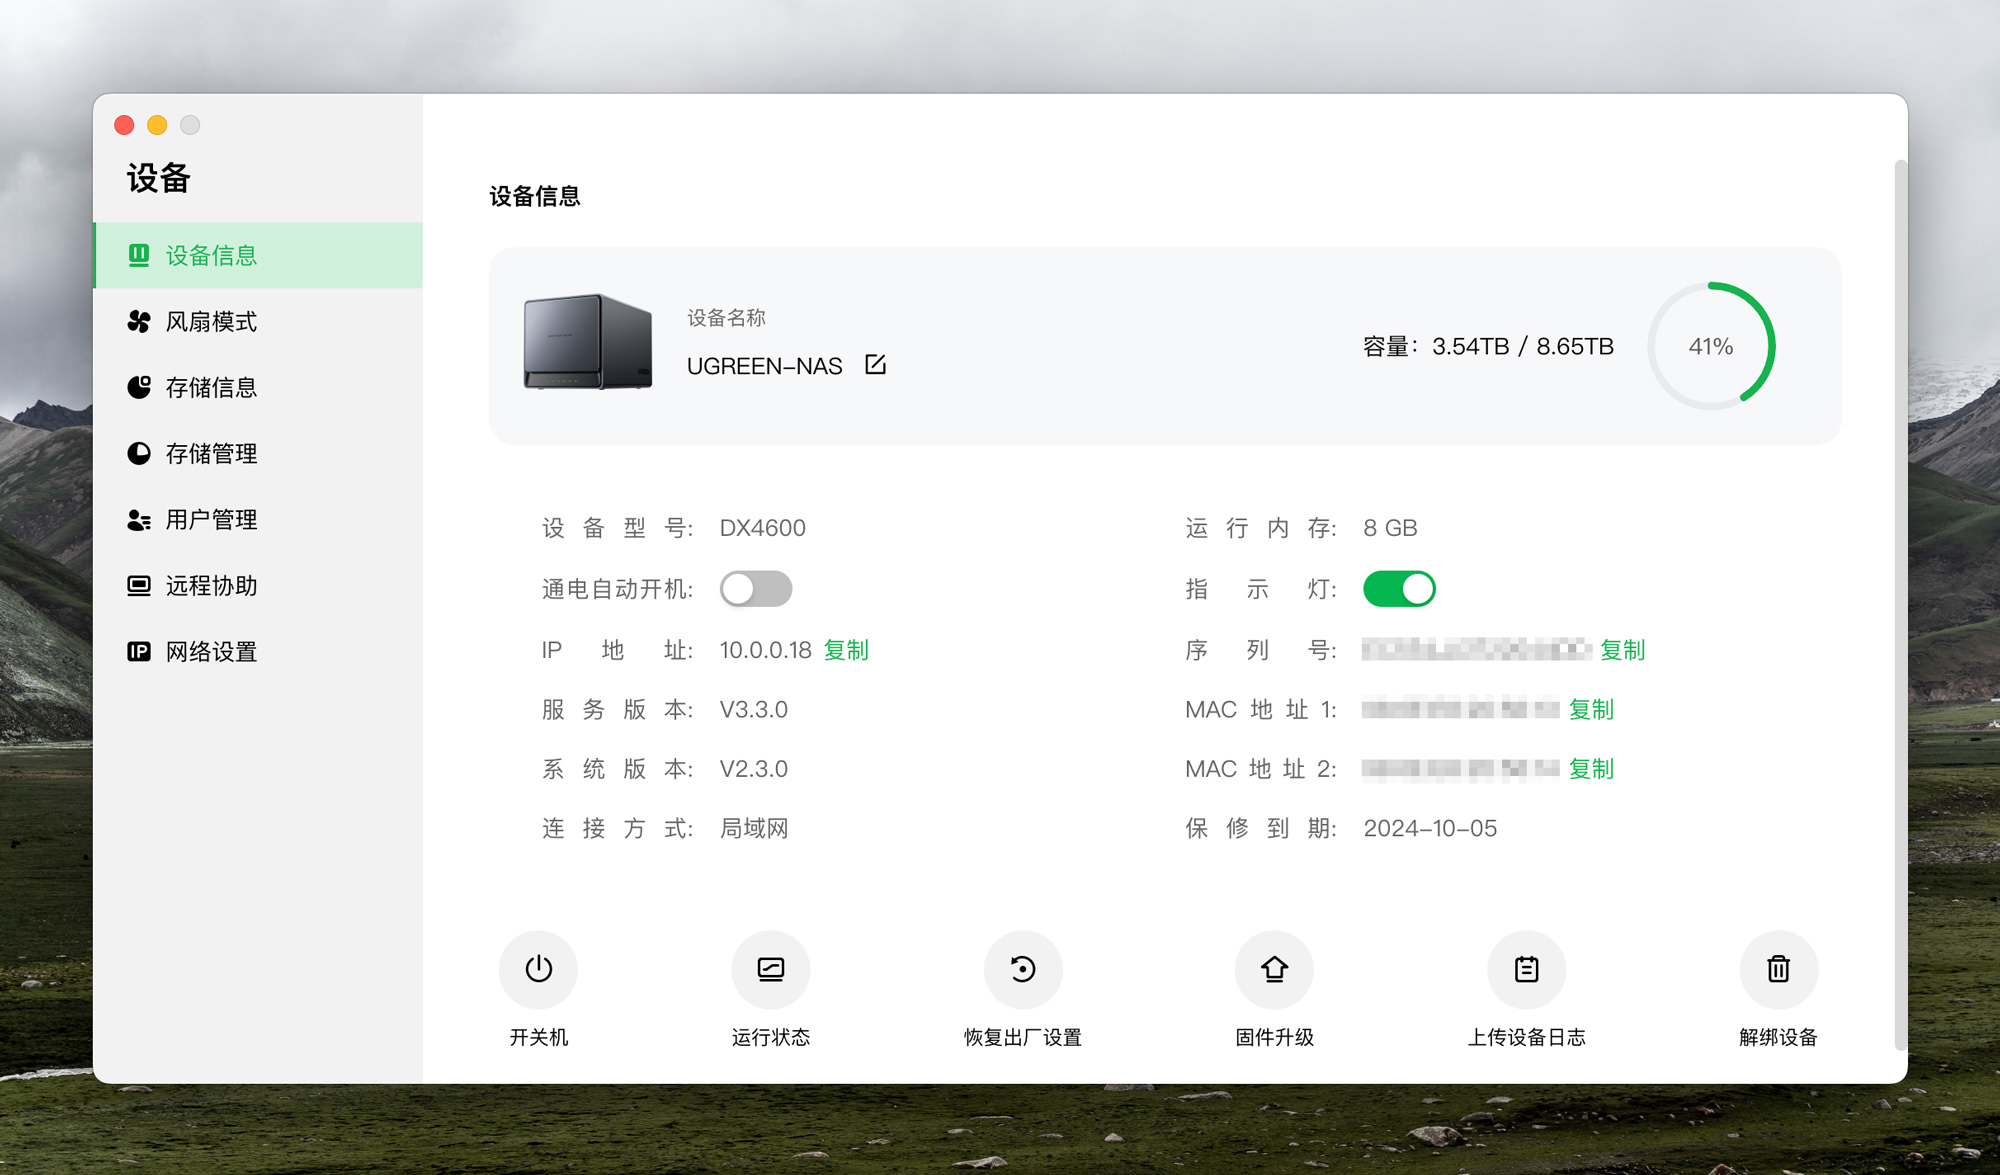This screenshot has width=2000, height=1175.
Task: Open Storage Management sidebar item
Action: point(211,454)
